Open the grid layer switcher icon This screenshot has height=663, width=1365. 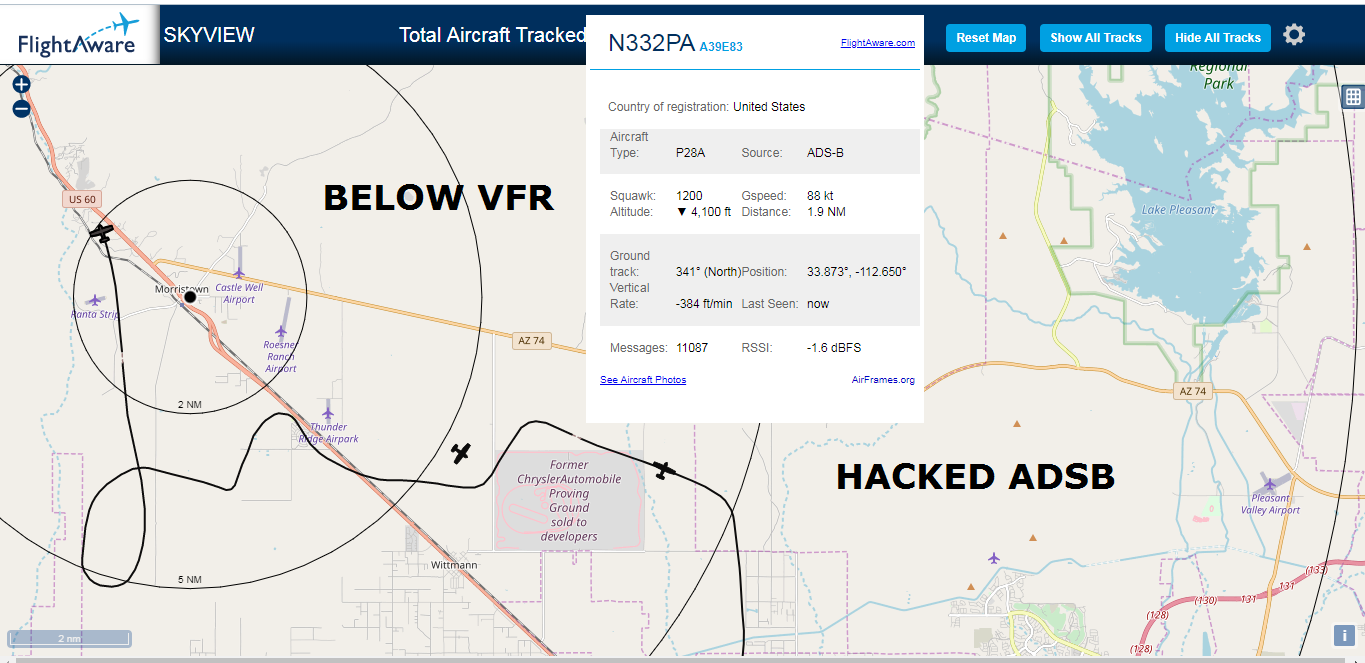(1353, 96)
